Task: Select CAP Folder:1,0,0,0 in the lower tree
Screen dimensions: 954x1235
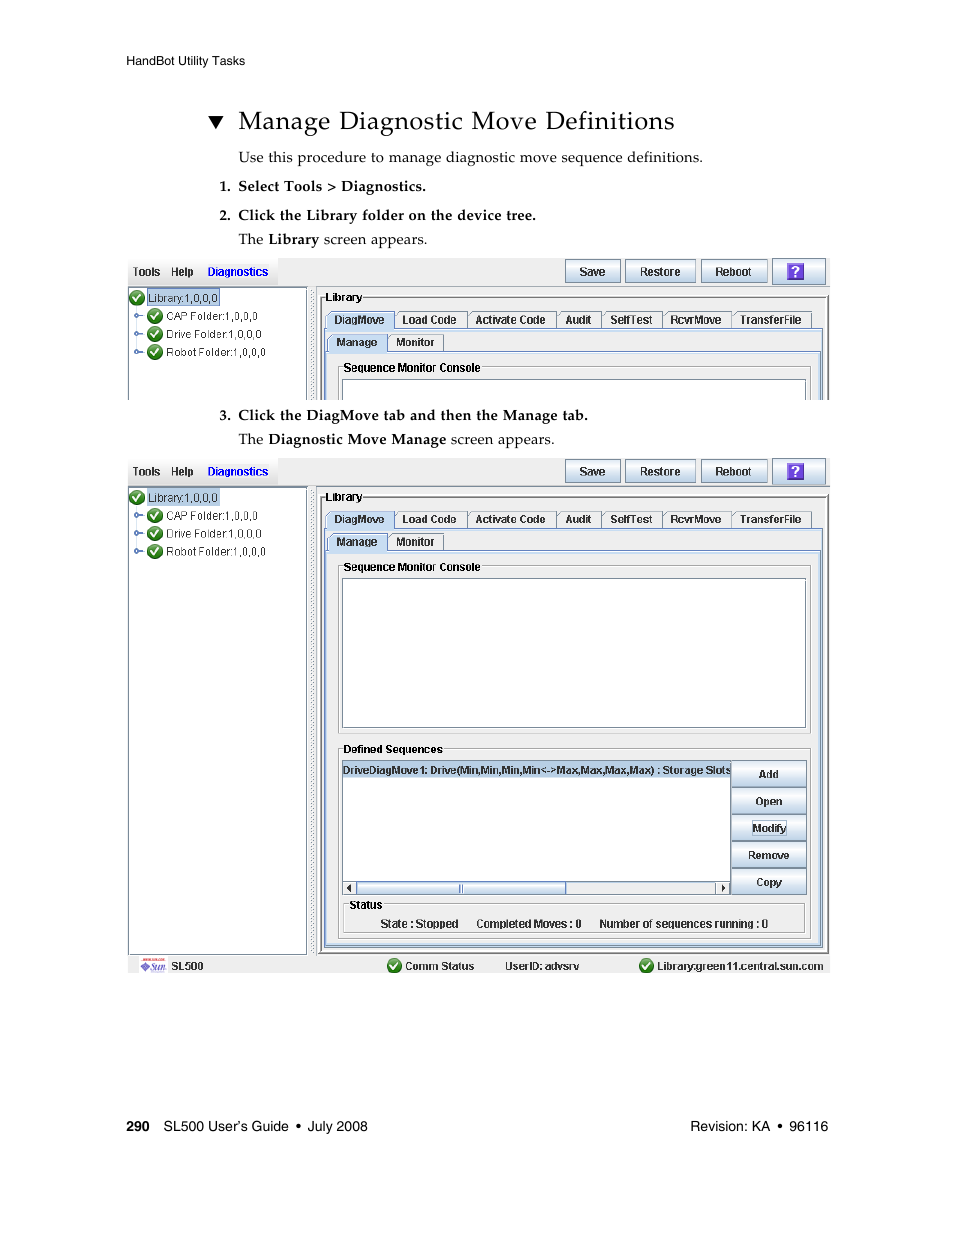Action: (x=212, y=516)
